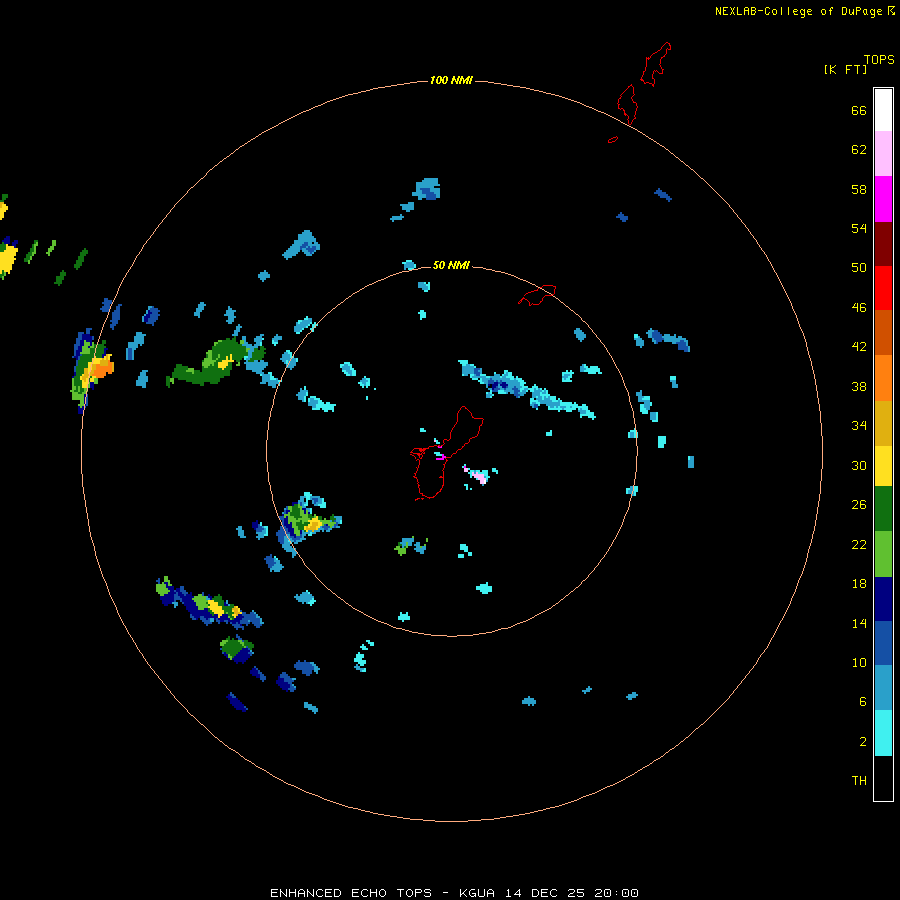900x900 pixels.
Task: Click the '18' scale label
Action: [x=859, y=584]
